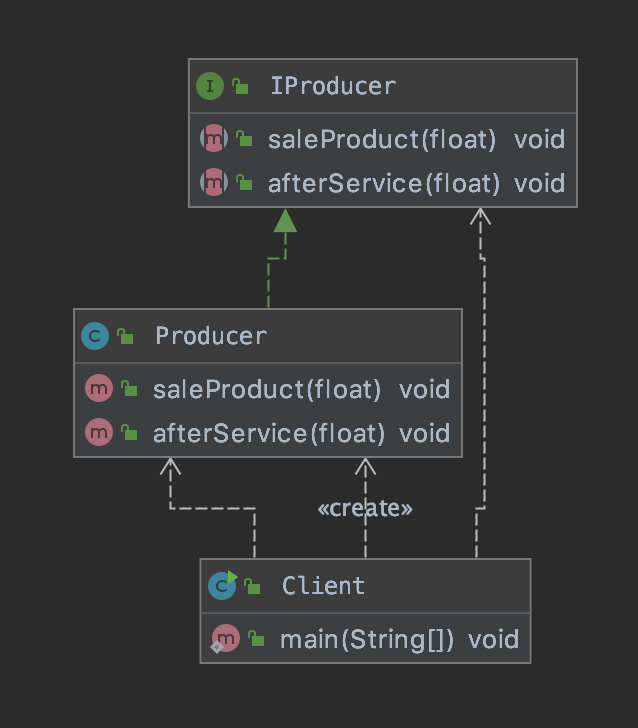Select the Client node title
Image resolution: width=638 pixels, height=728 pixels.
[323, 586]
